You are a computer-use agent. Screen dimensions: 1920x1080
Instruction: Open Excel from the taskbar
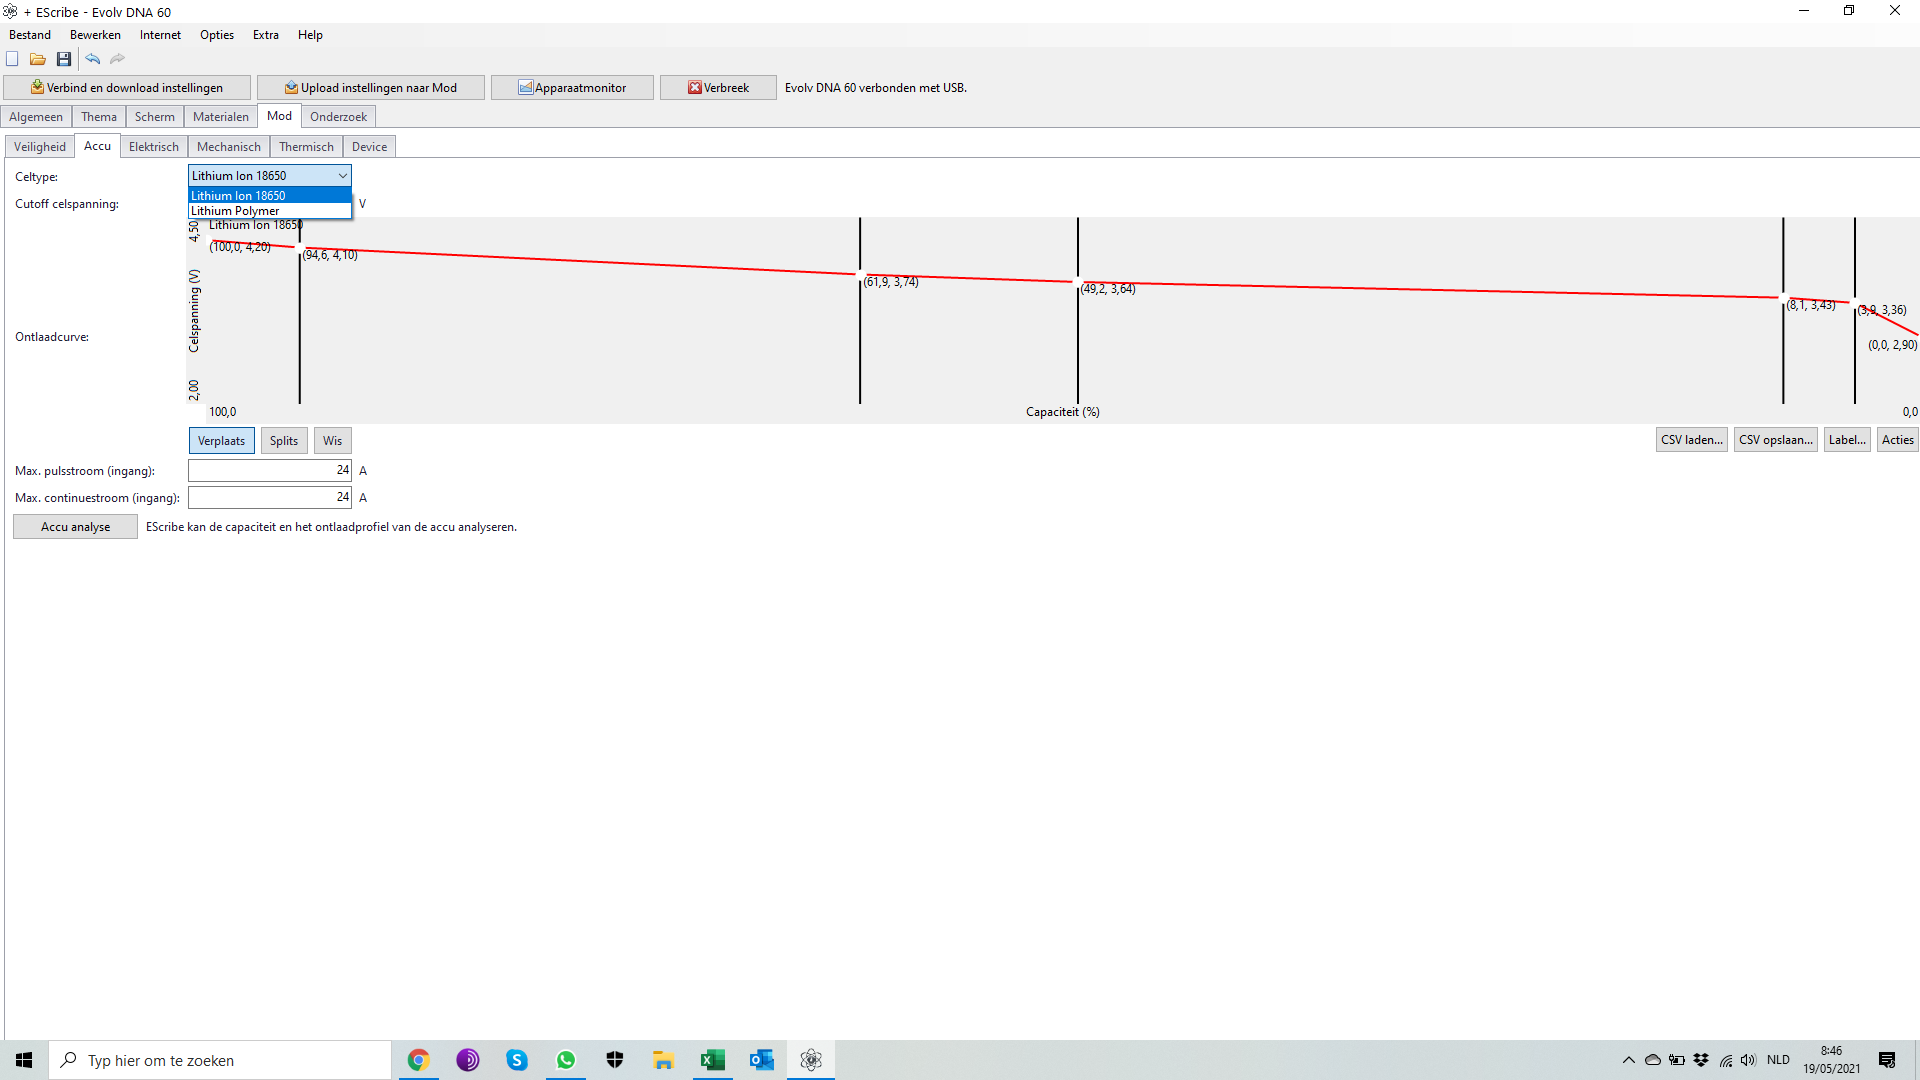[x=712, y=1060]
